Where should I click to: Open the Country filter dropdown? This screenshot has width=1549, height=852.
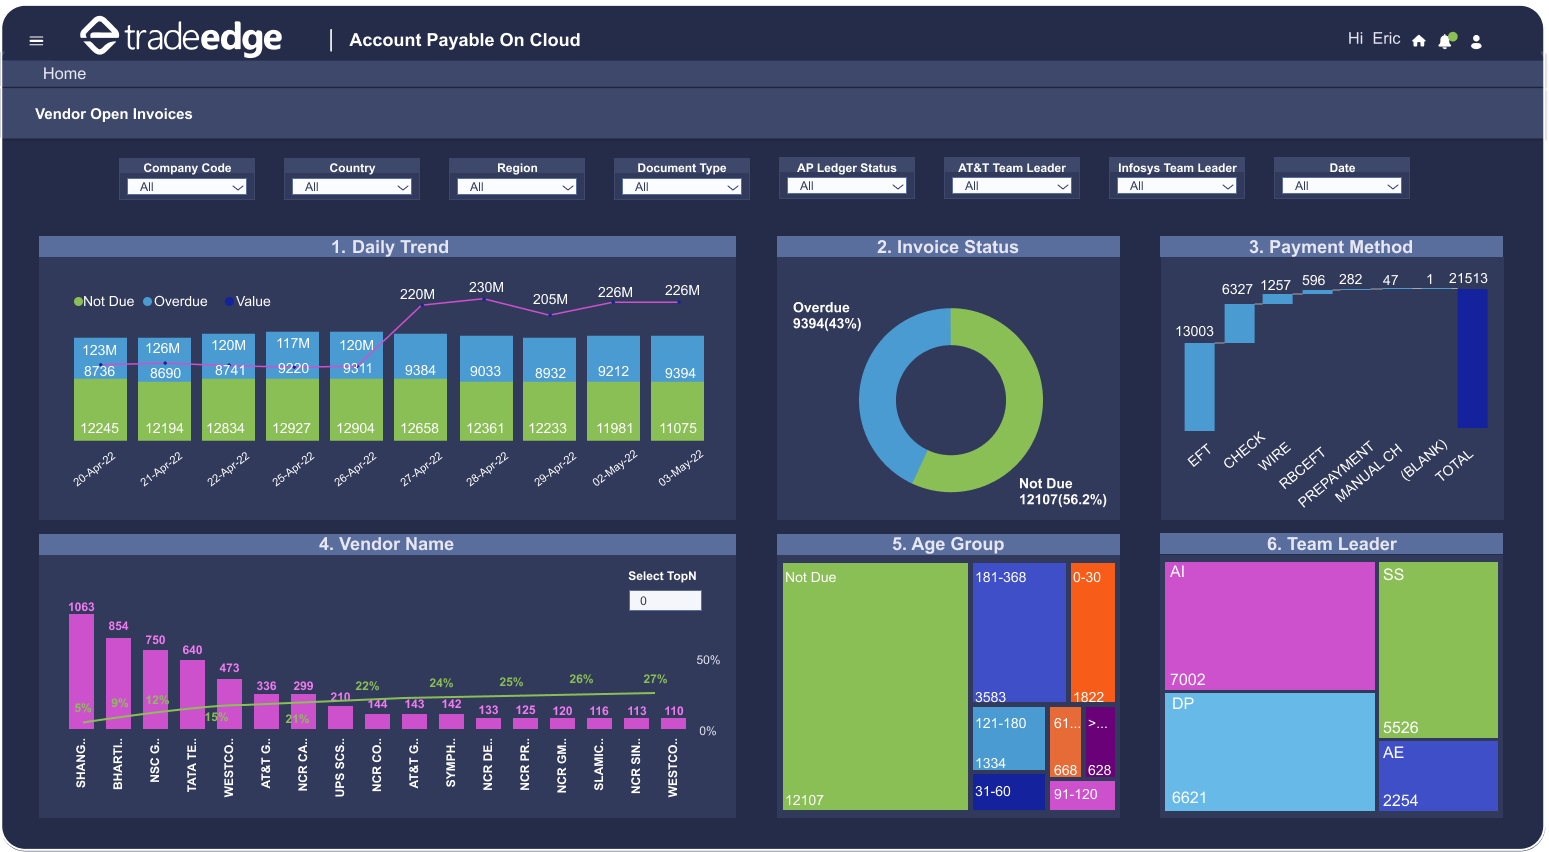[352, 187]
